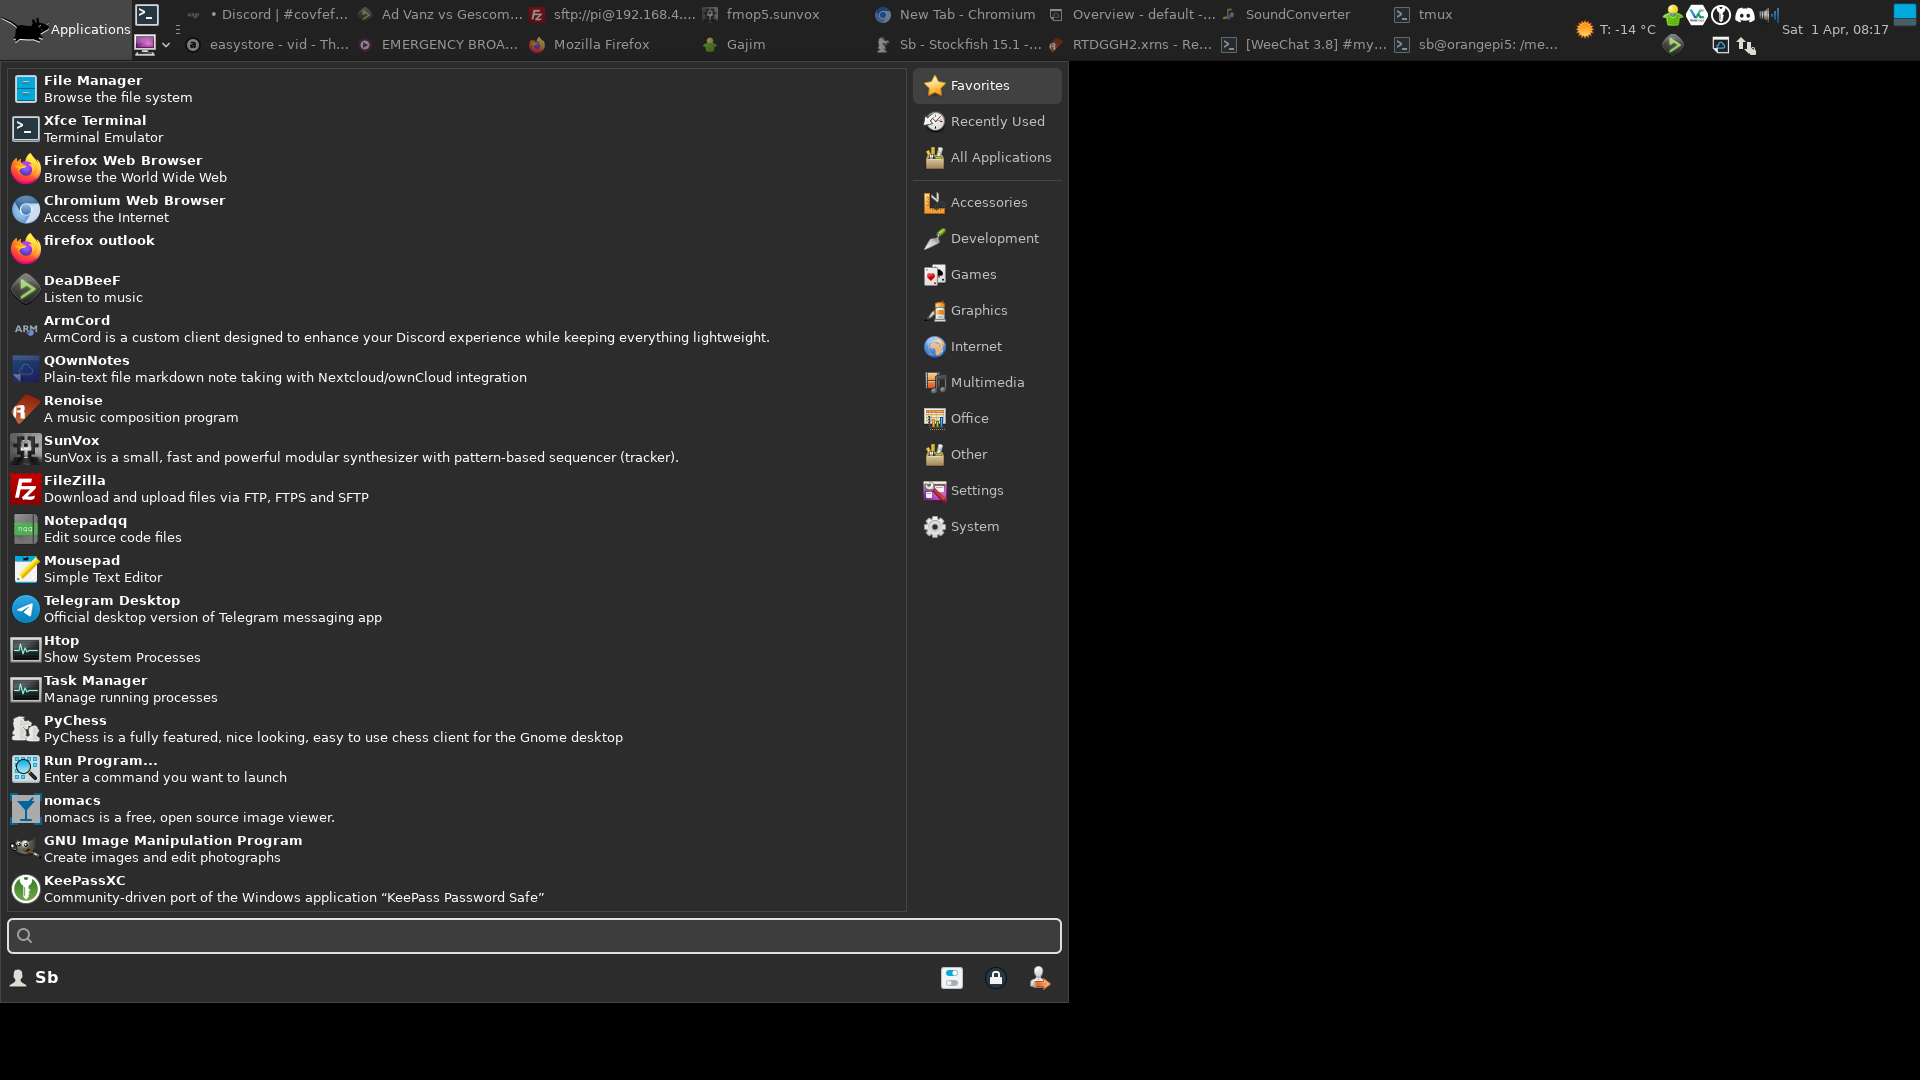Open the Internet category

coord(987,347)
